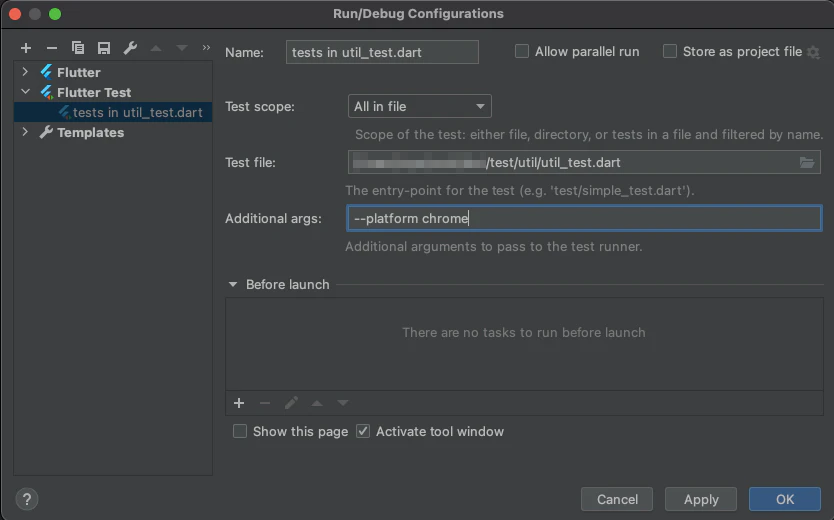Open project file storage gear settings
The image size is (834, 520).
pyautogui.click(x=813, y=52)
